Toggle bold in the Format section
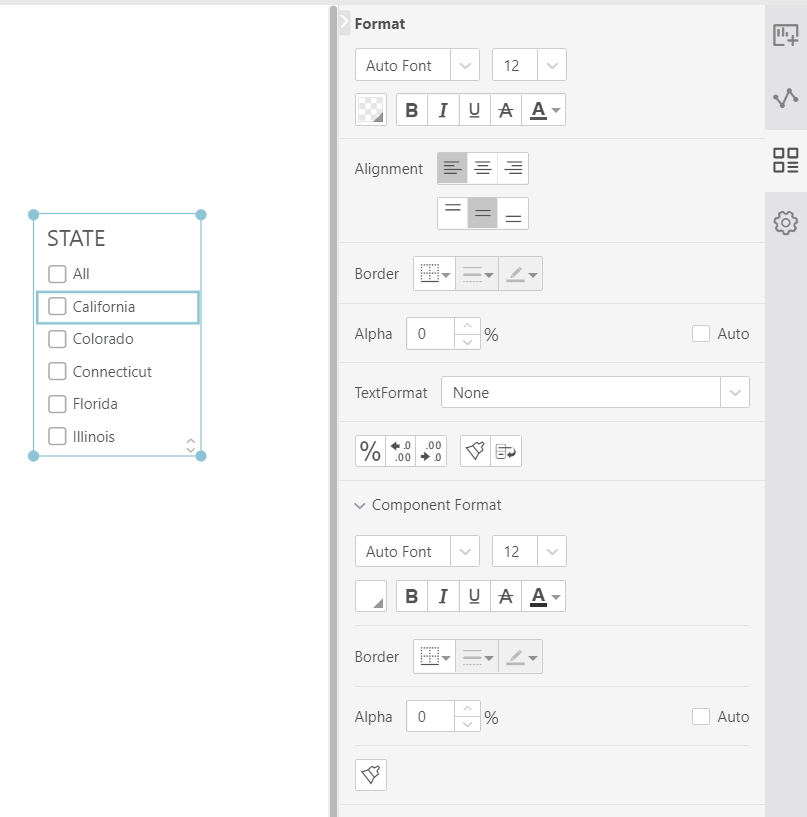 [x=412, y=110]
